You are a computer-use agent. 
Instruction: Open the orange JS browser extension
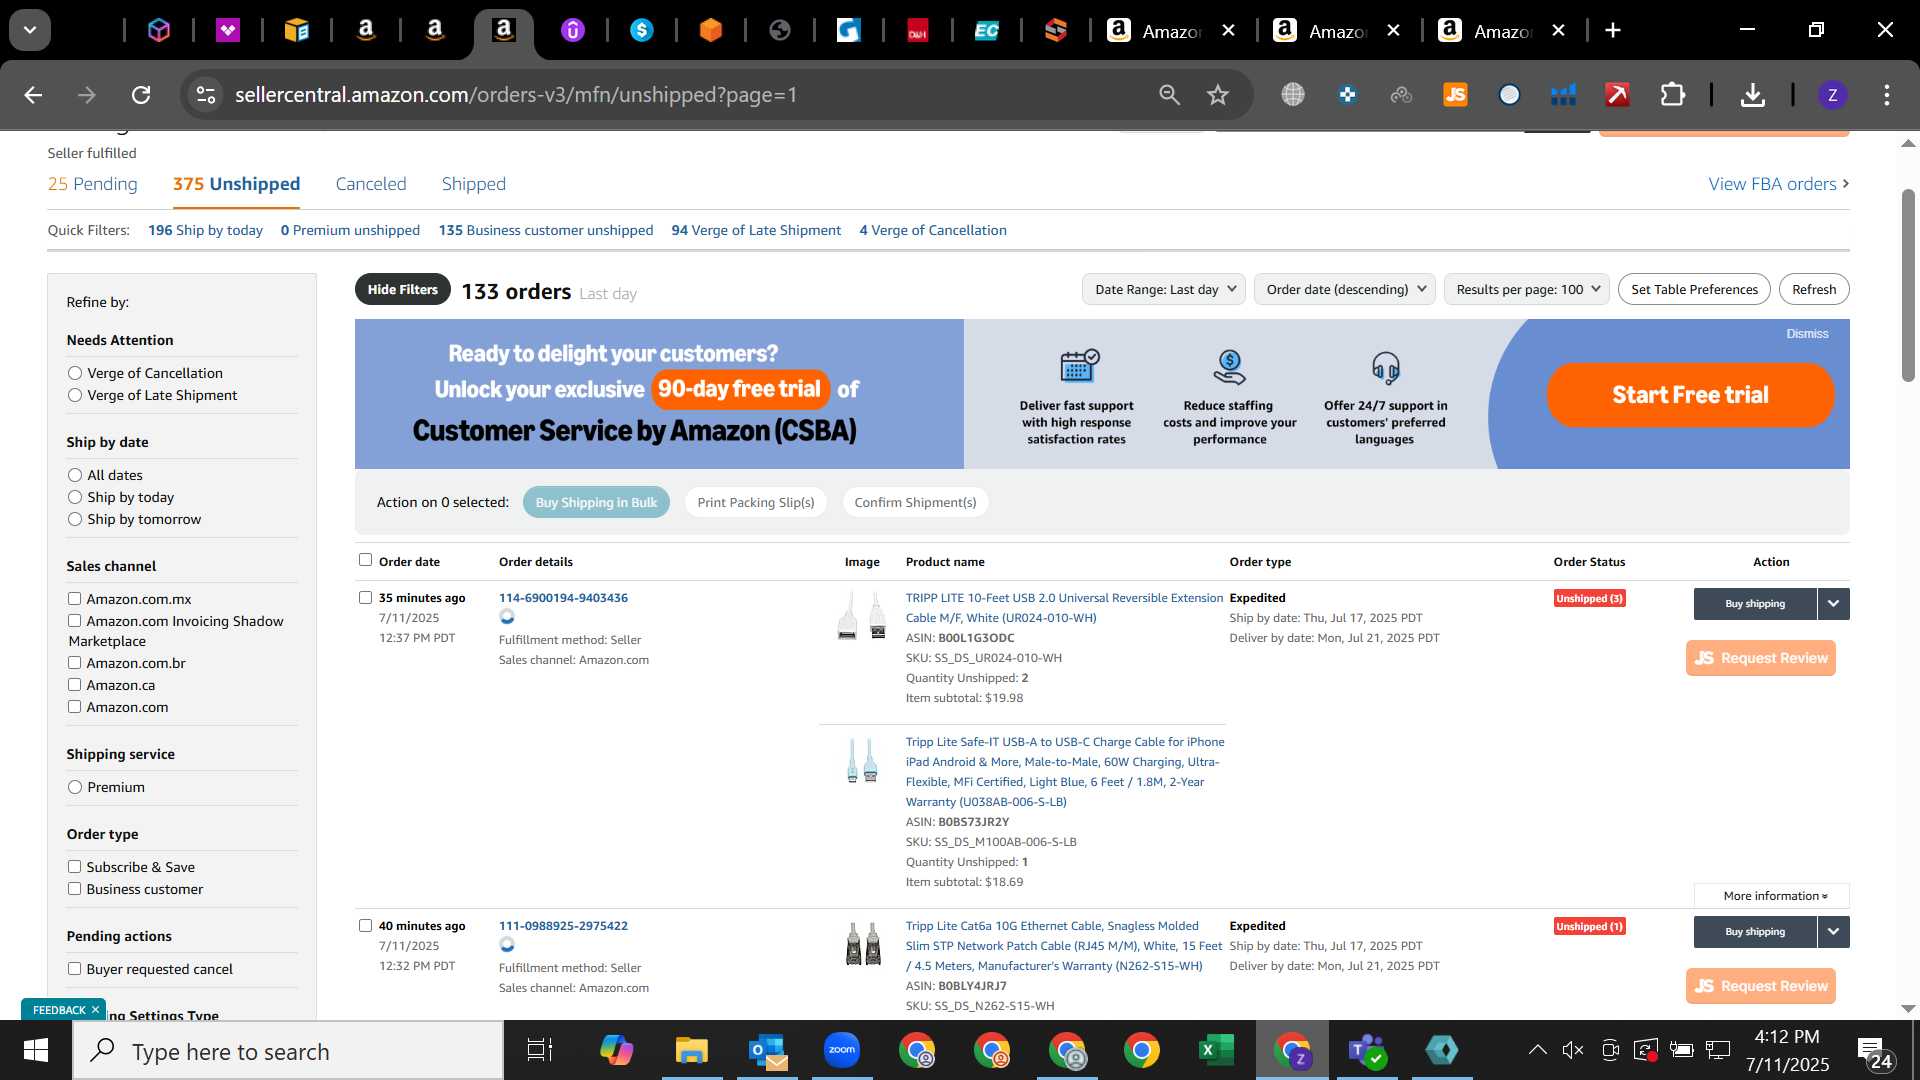pos(1455,95)
